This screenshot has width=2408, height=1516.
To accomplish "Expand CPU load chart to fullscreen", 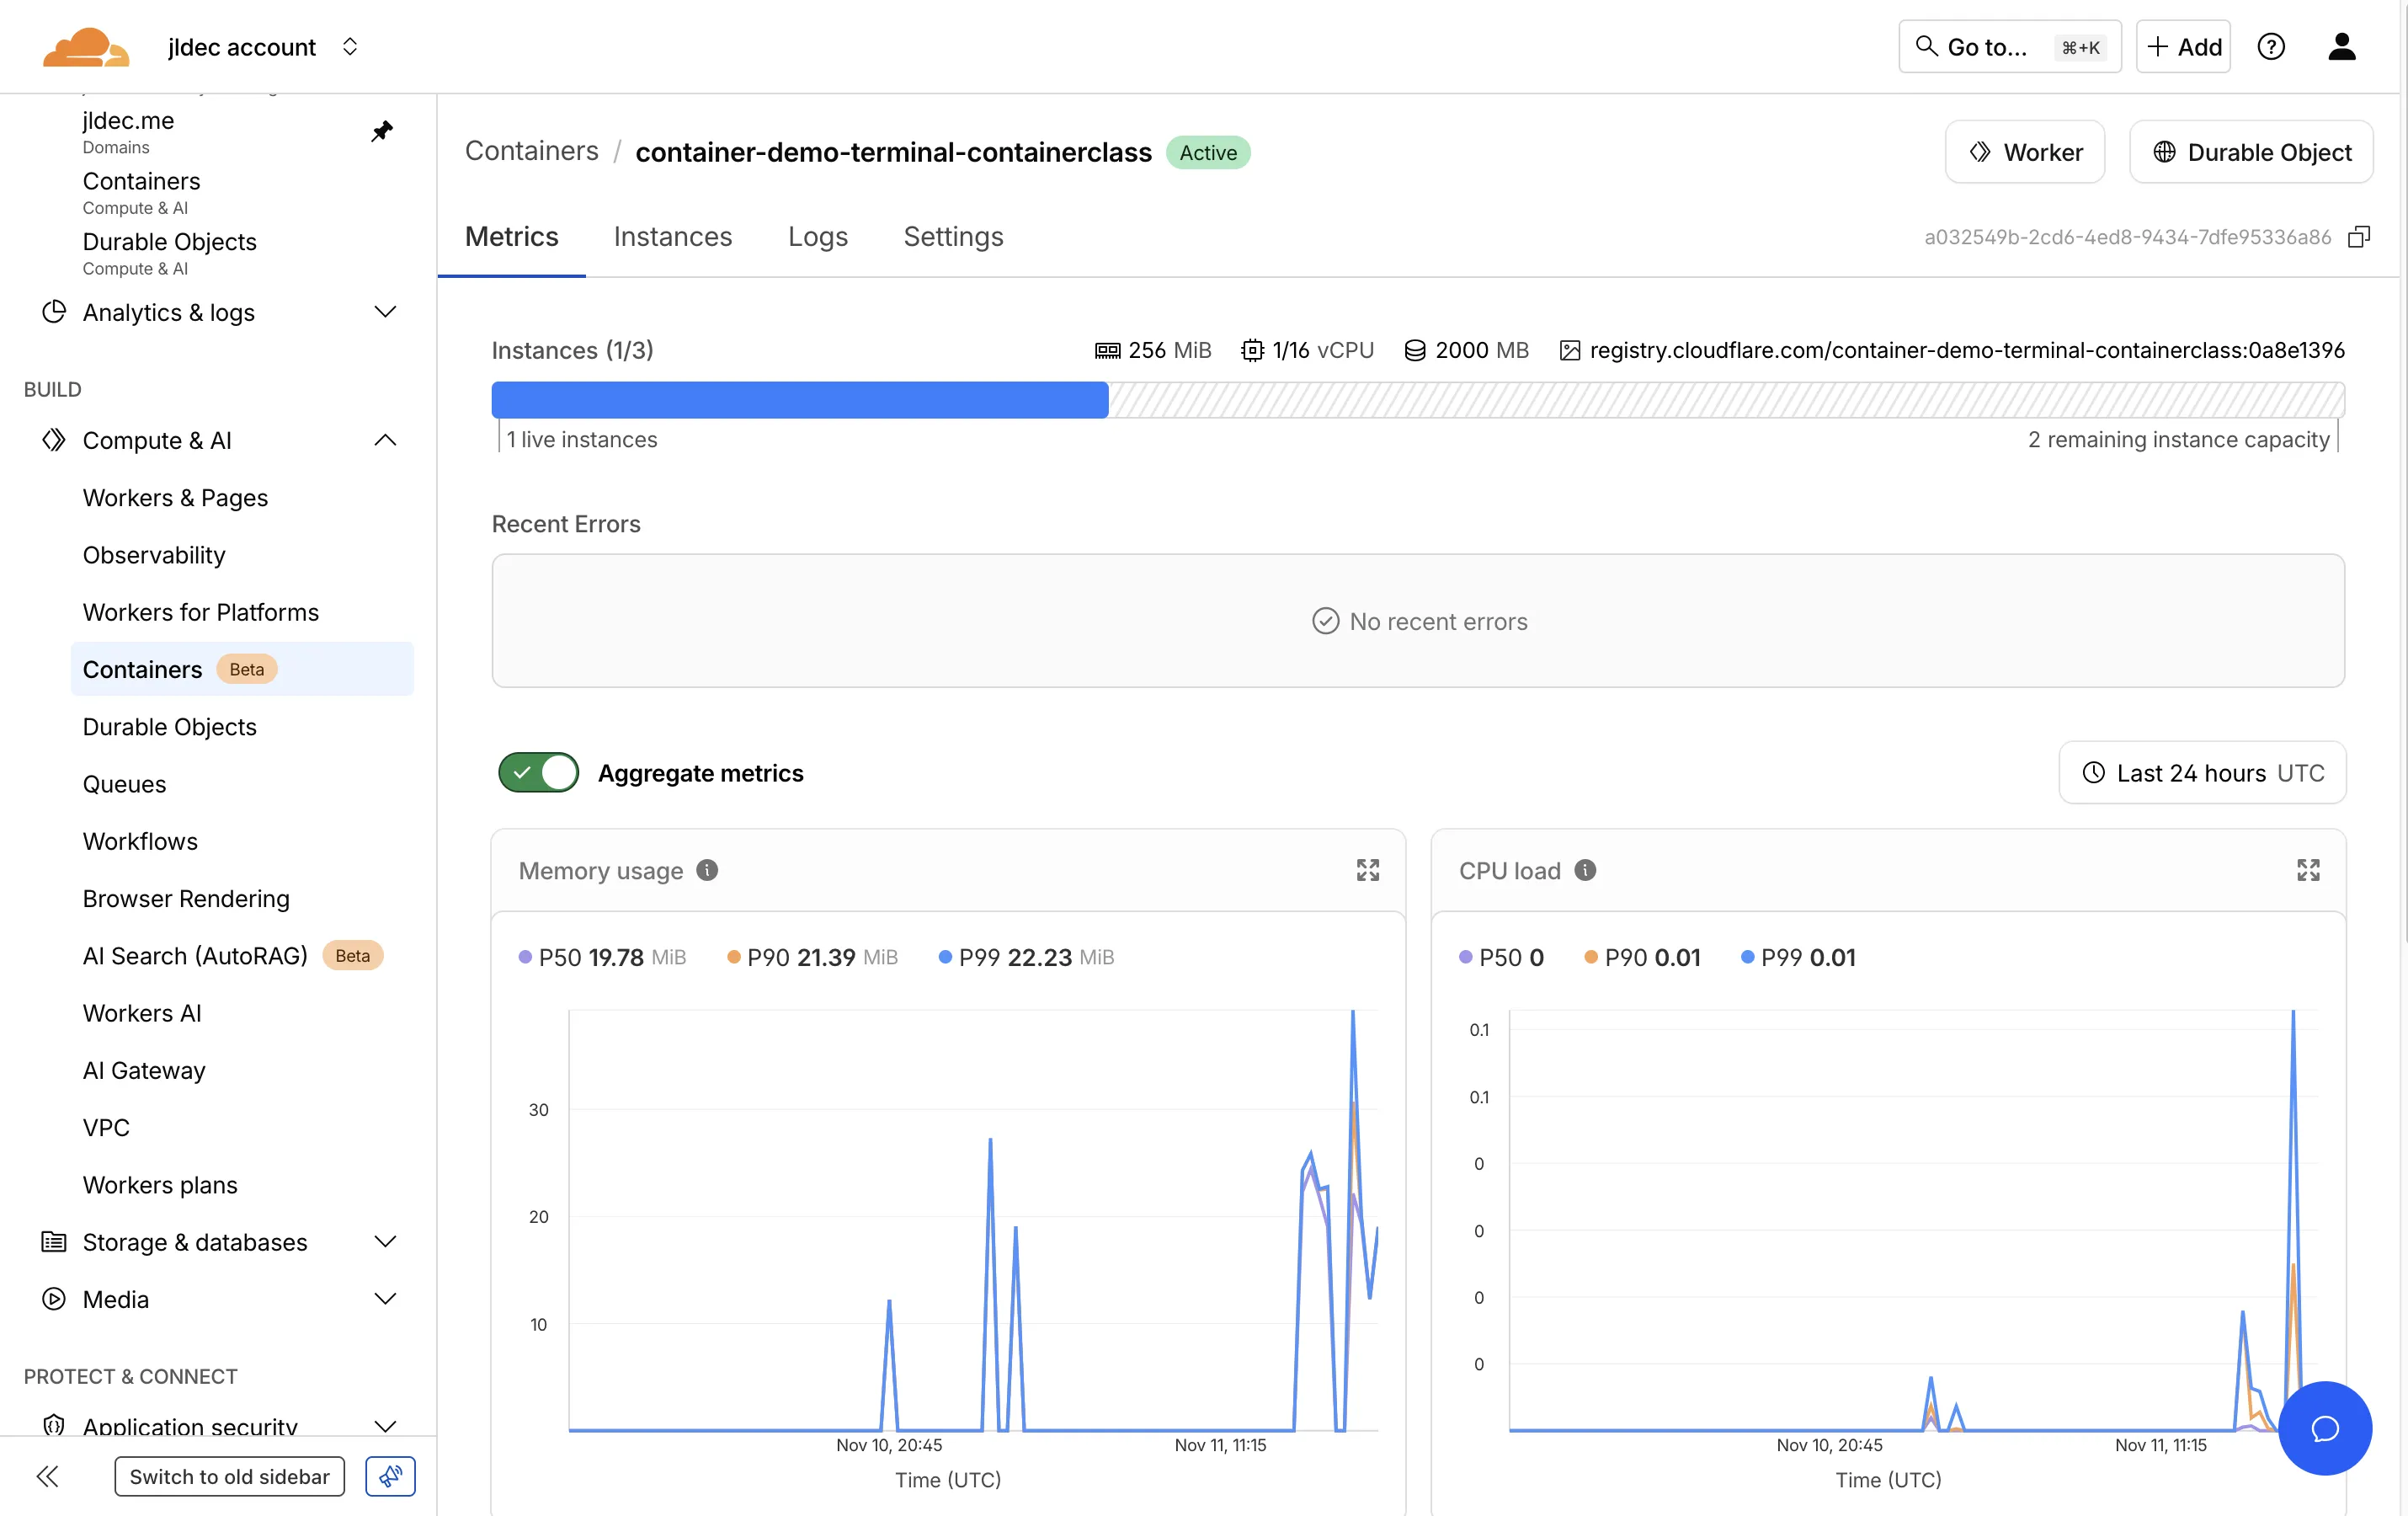I will pos(2308,870).
